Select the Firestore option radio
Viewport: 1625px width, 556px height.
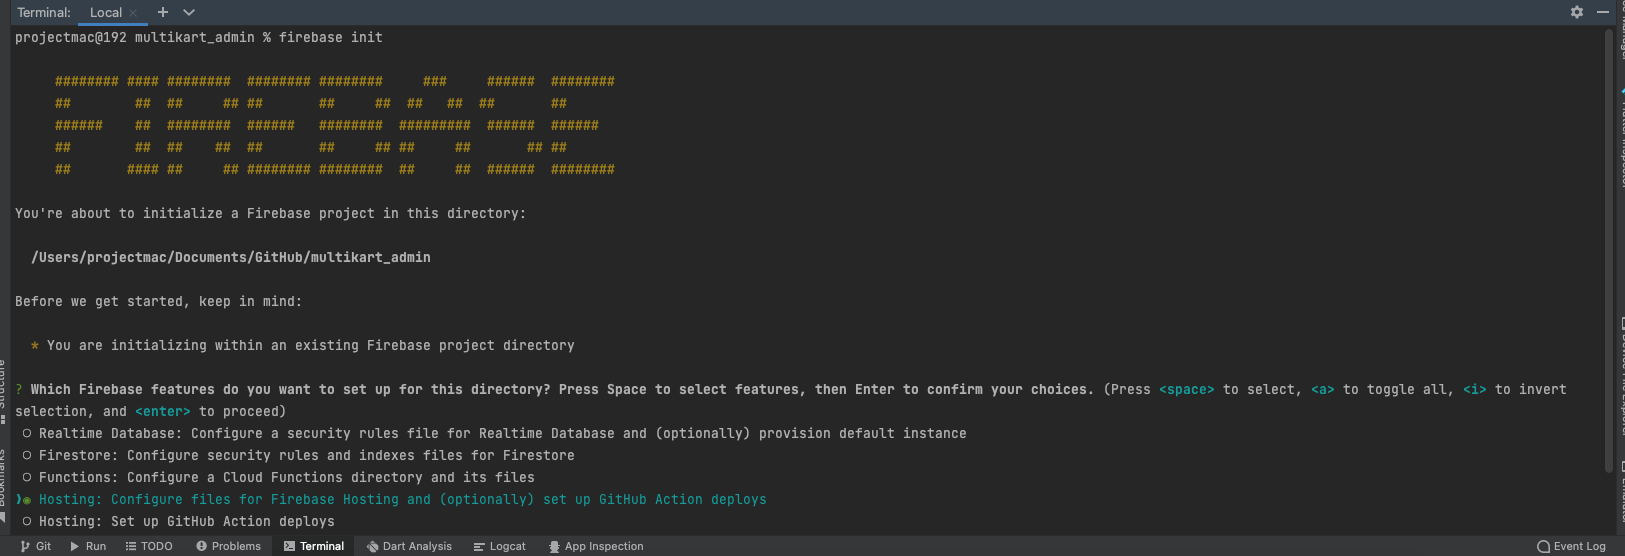(x=27, y=455)
